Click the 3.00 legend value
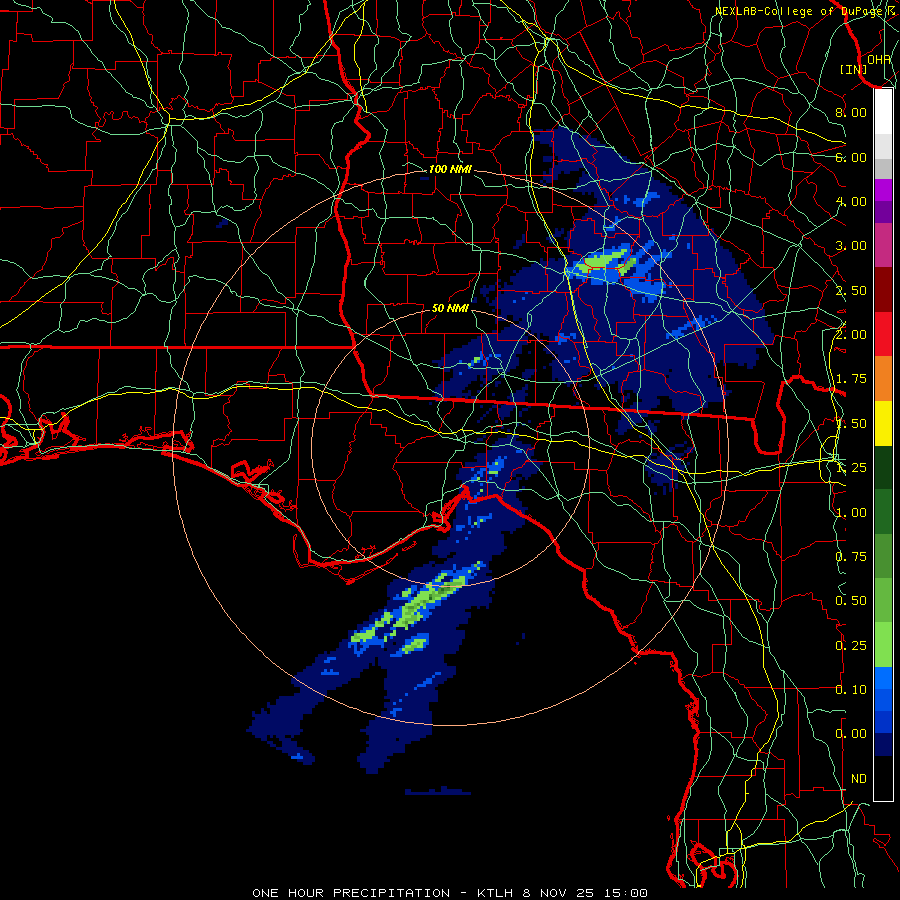The image size is (900, 900). tap(851, 246)
